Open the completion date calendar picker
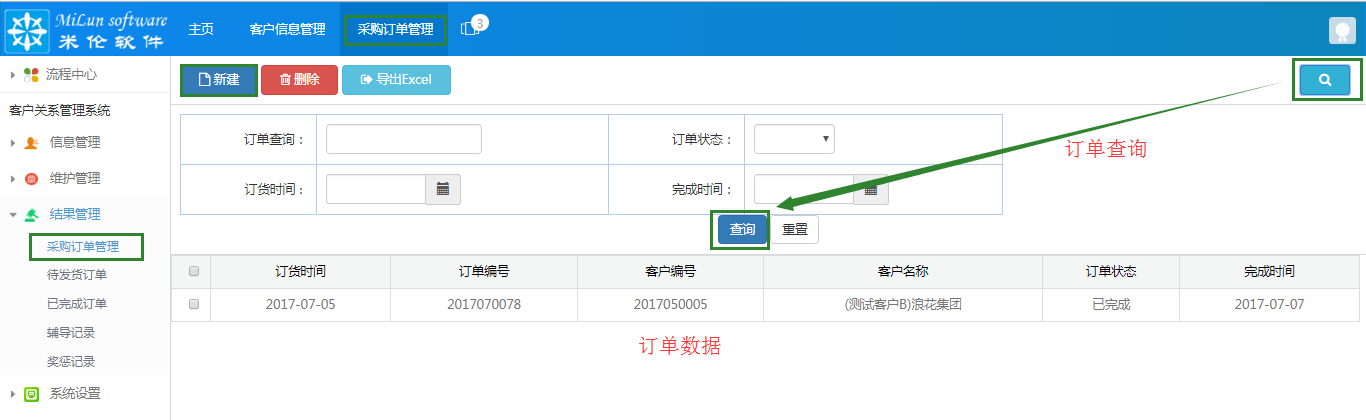1366x420 pixels. (871, 189)
